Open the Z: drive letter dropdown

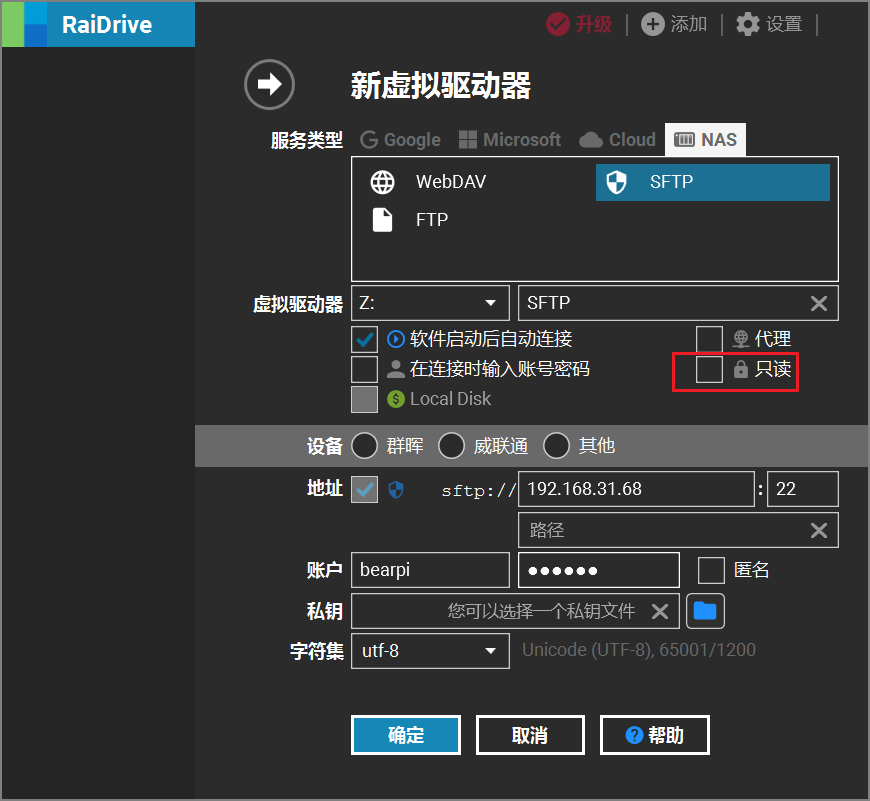(x=431, y=303)
